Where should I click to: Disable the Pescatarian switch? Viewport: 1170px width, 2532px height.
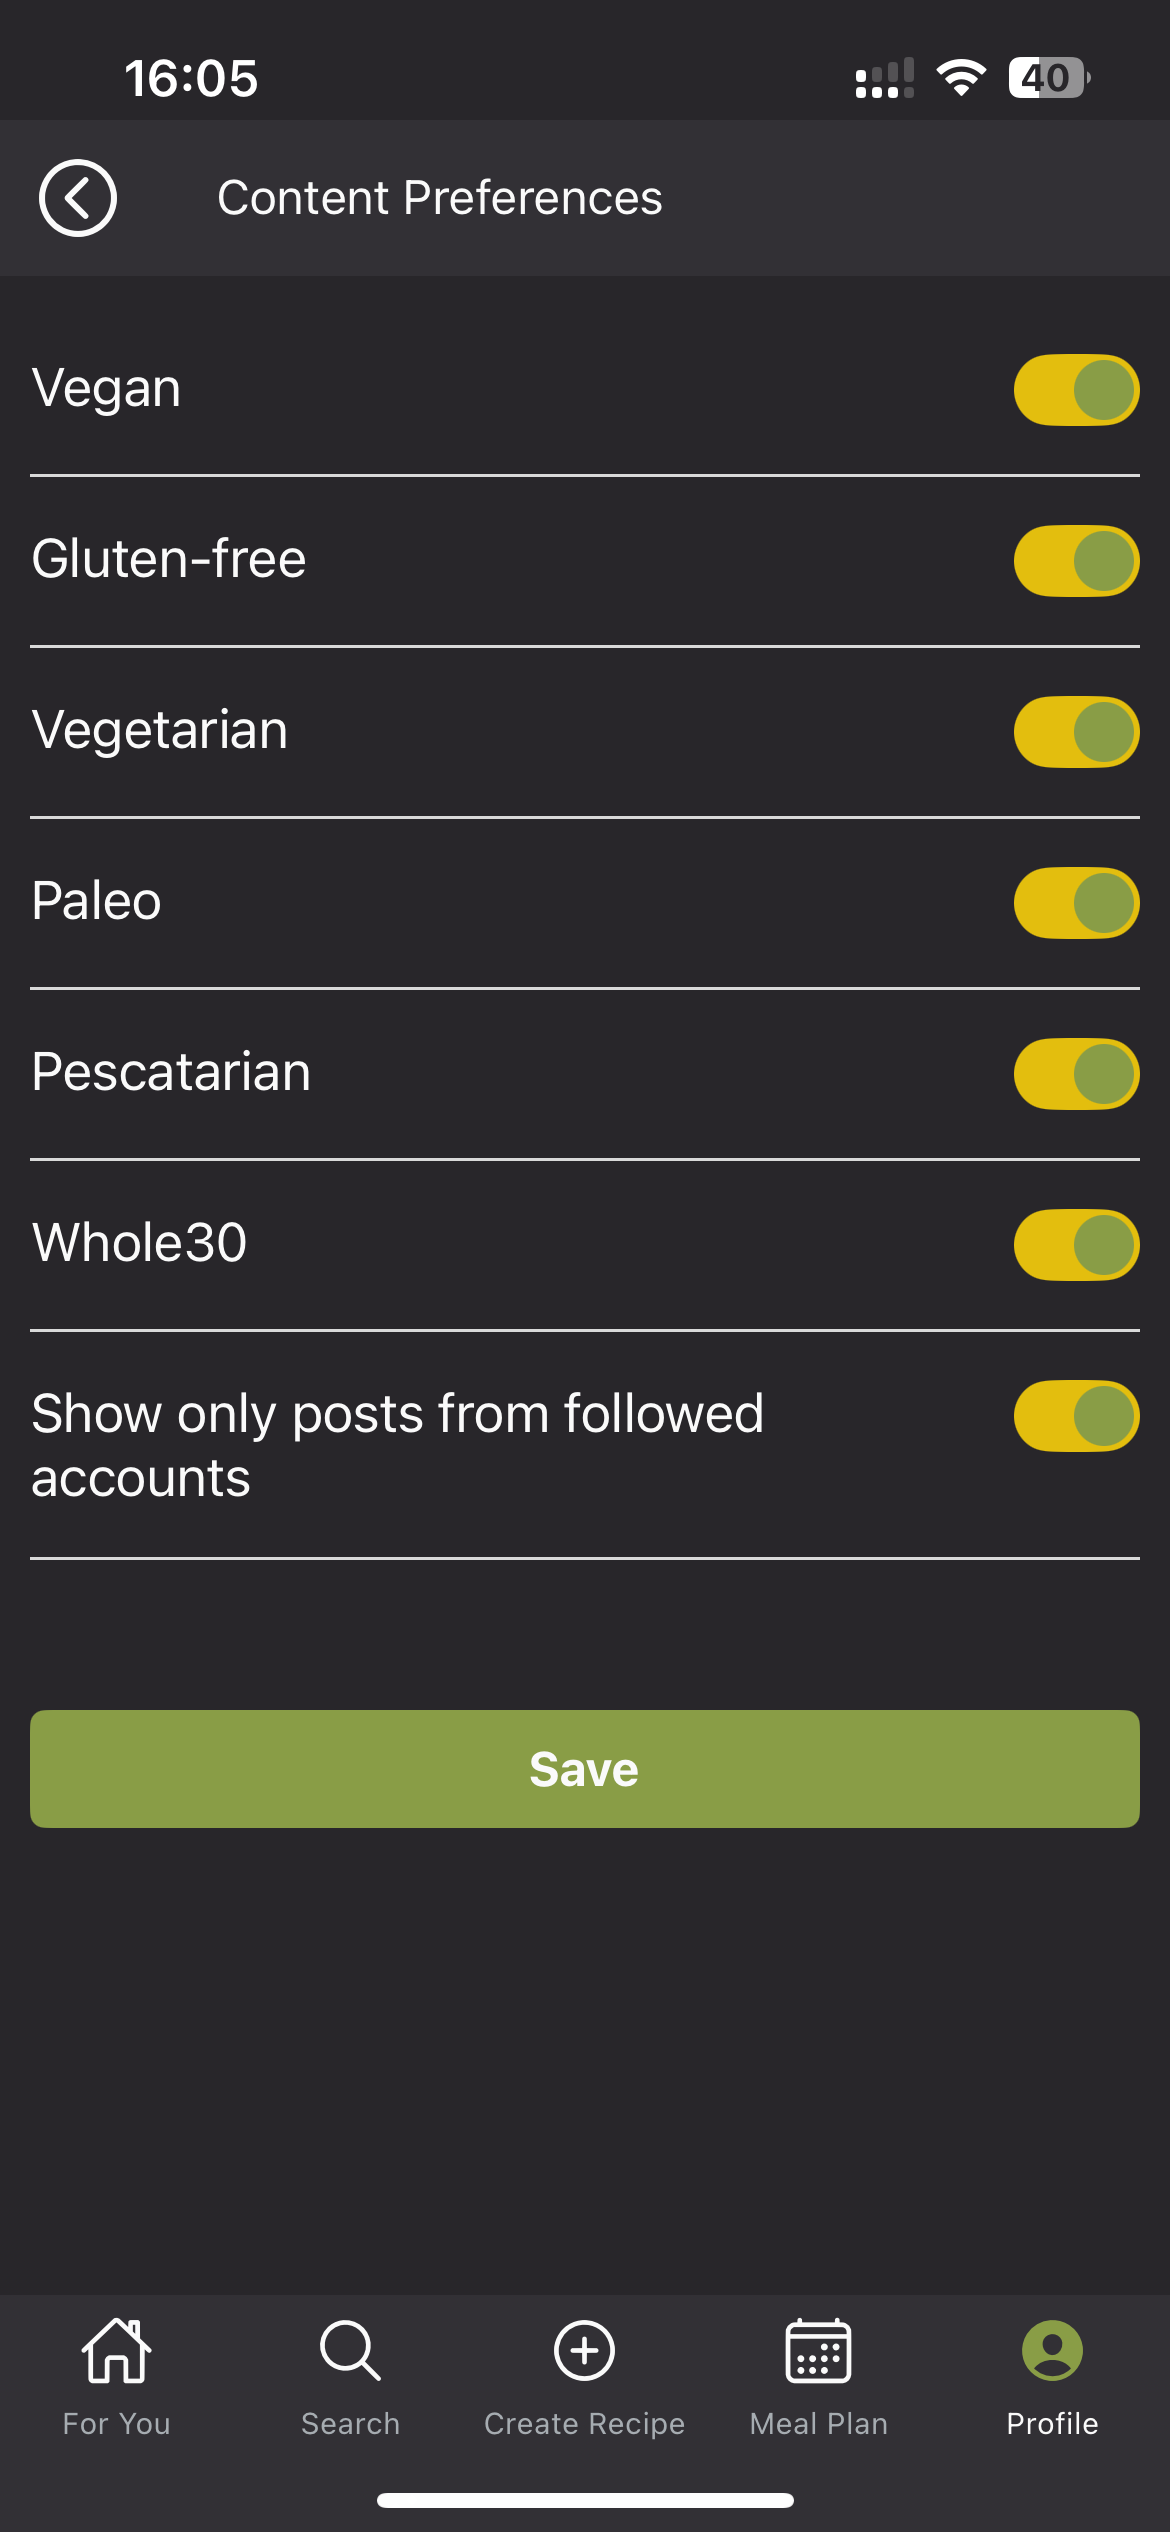click(x=1076, y=1074)
